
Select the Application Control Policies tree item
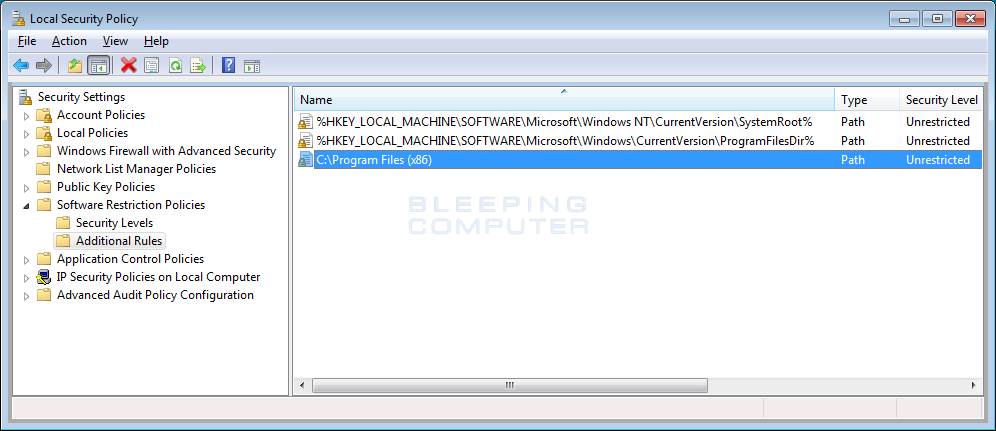tap(130, 259)
